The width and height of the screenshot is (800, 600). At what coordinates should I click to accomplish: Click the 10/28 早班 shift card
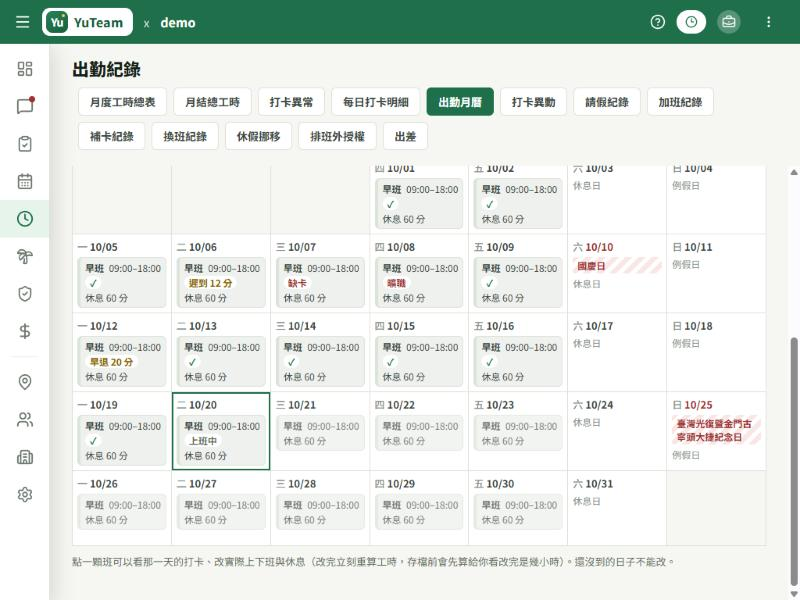tap(320, 512)
